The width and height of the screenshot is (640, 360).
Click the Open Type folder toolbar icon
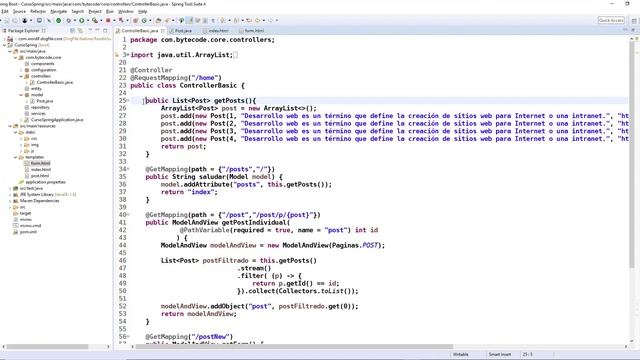[x=158, y=20]
